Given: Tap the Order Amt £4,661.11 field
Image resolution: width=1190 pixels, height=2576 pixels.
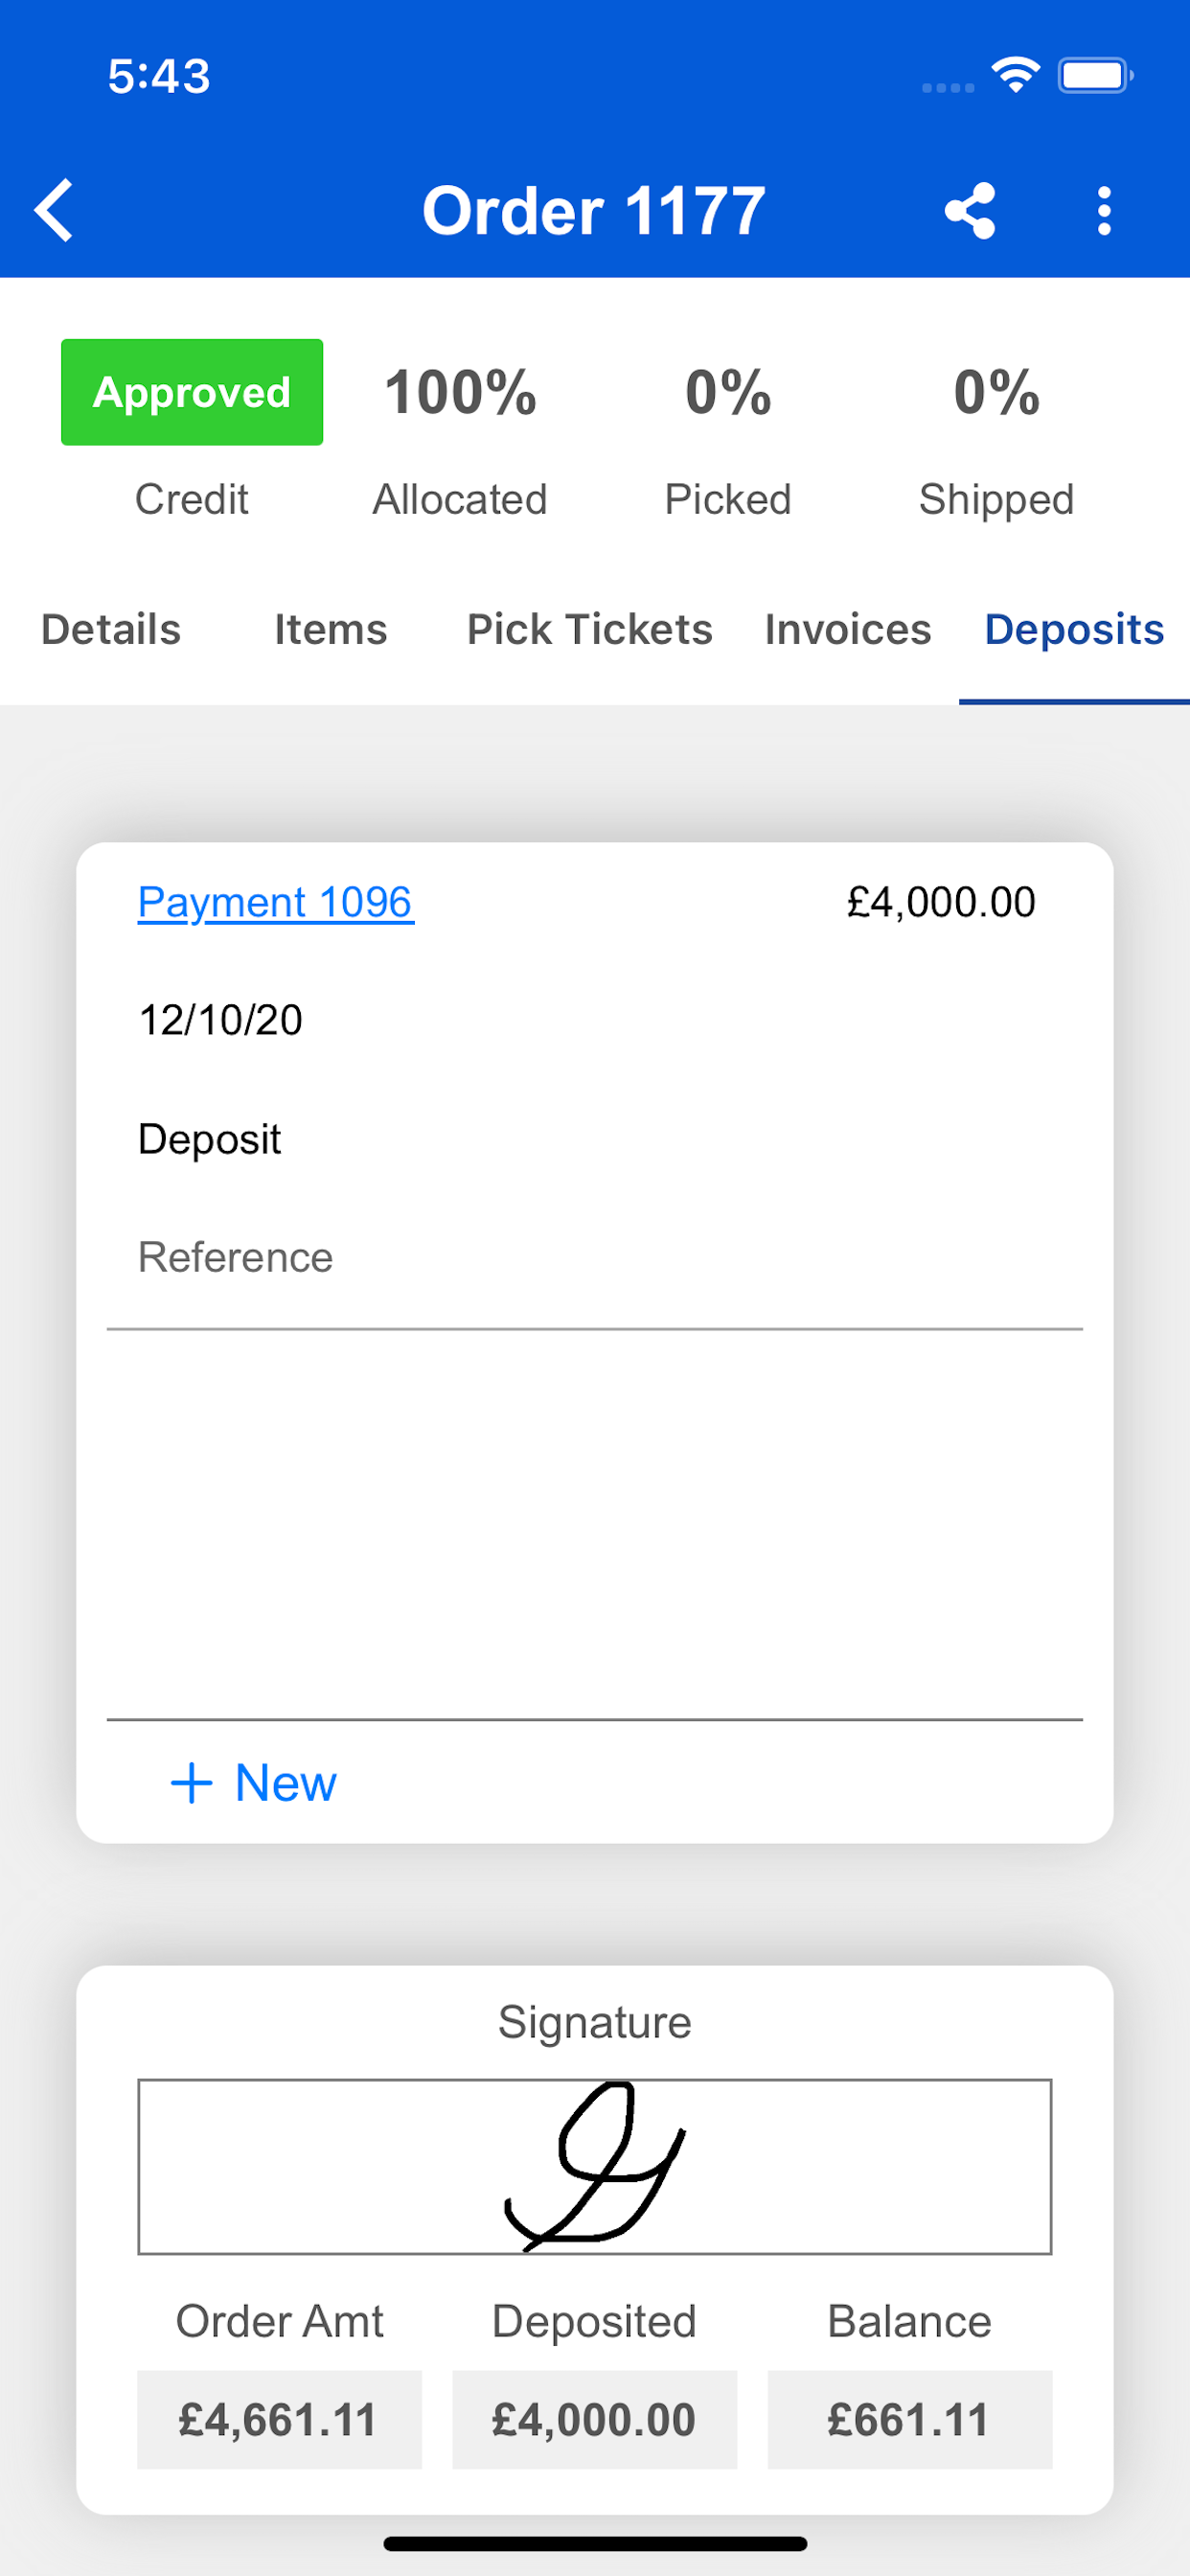Looking at the screenshot, I should point(279,2420).
